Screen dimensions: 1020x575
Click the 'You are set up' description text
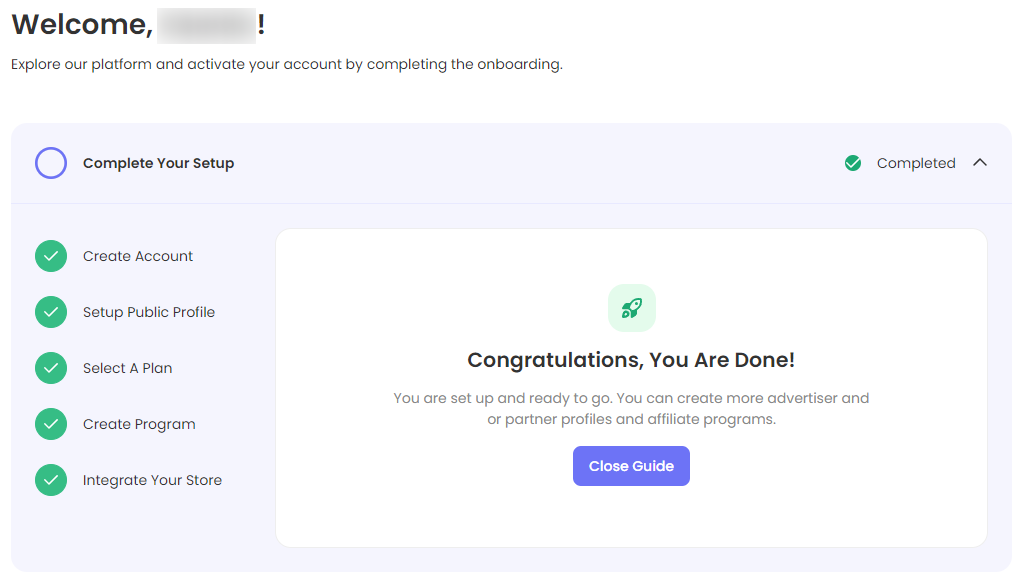[631, 409]
